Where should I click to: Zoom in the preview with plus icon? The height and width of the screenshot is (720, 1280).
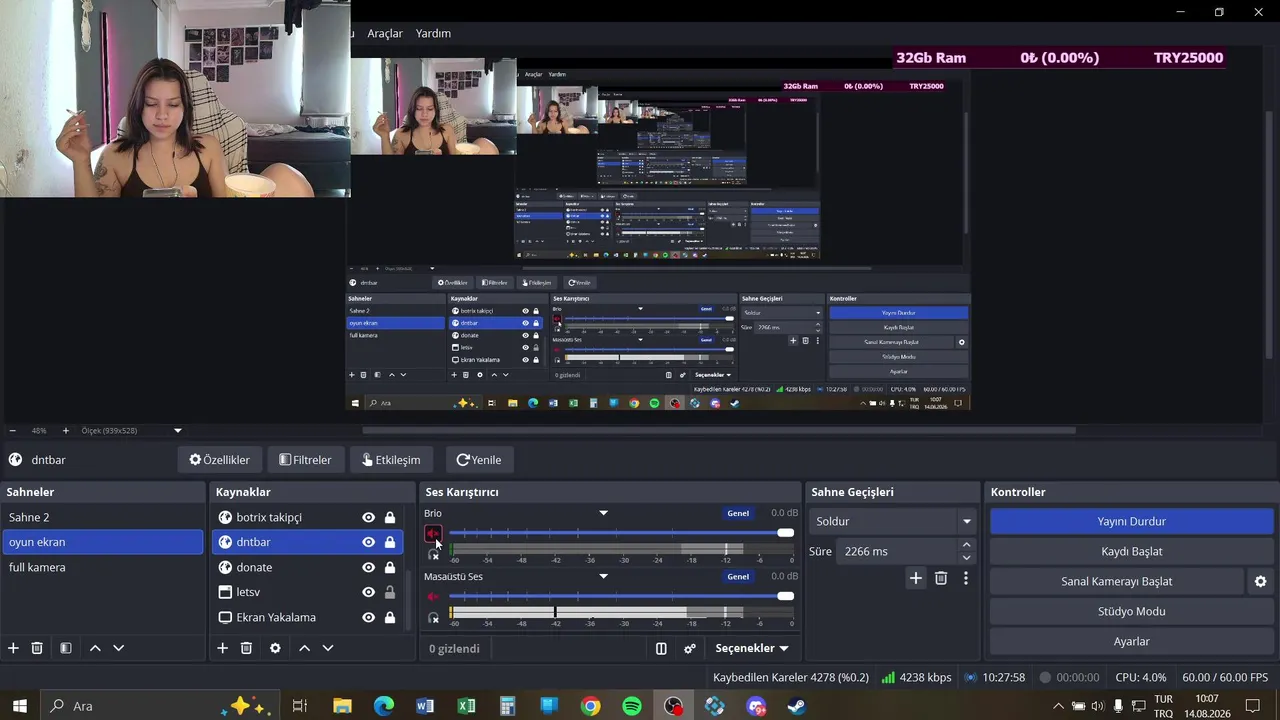66,430
